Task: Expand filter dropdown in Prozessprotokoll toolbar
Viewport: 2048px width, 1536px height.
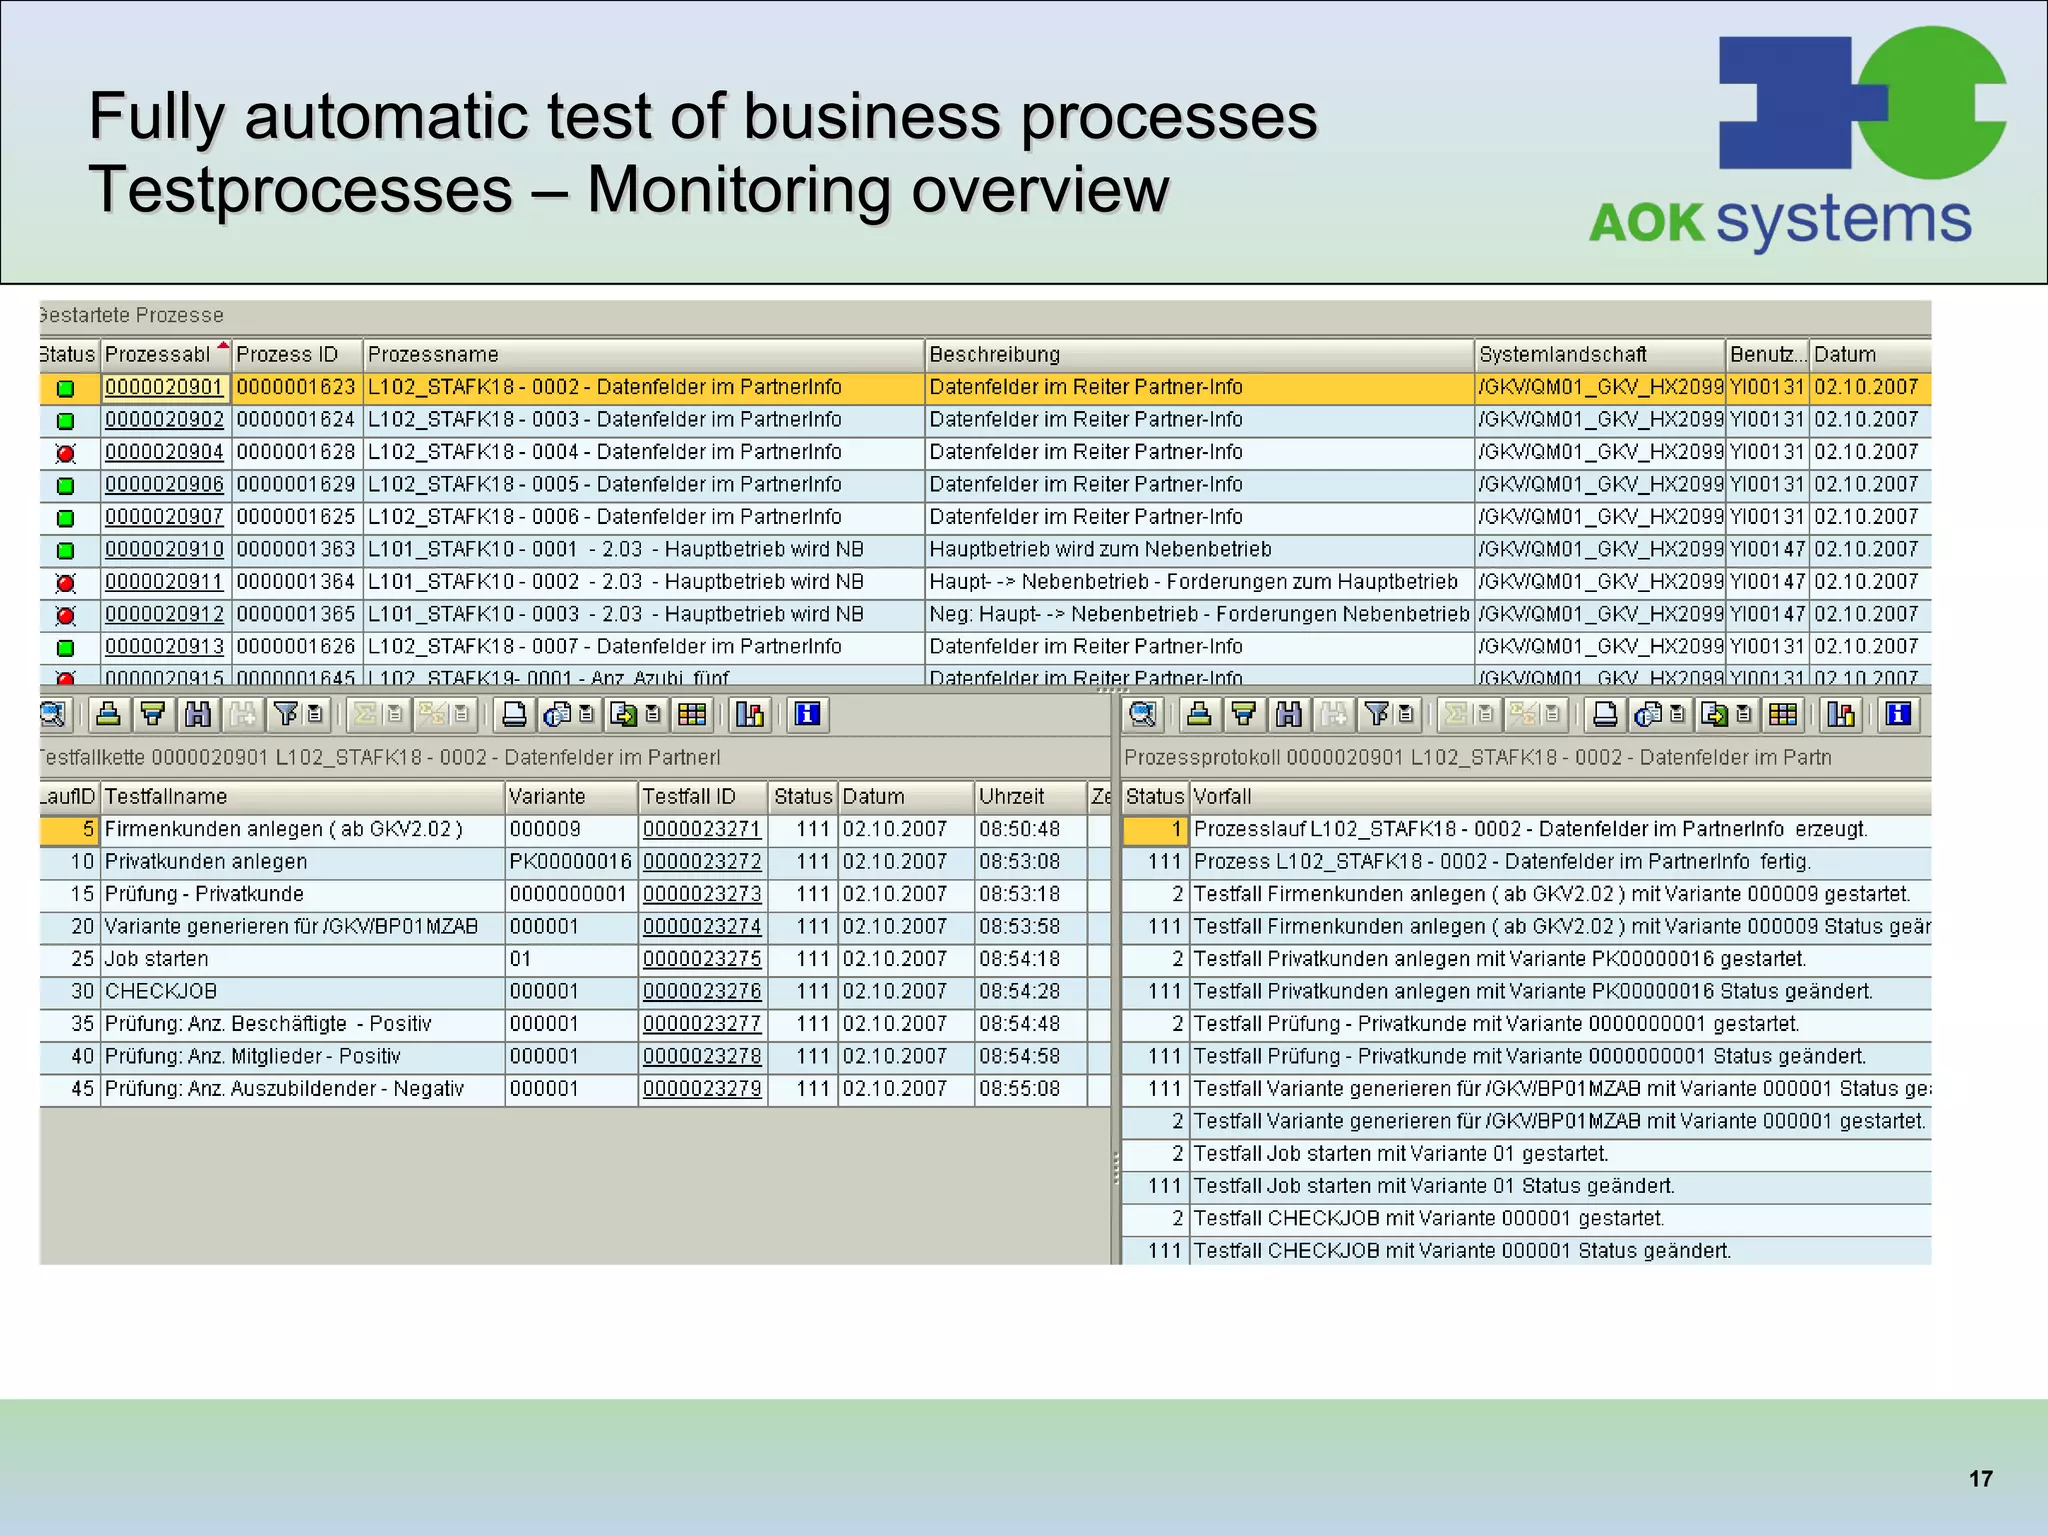Action: tap(1406, 714)
